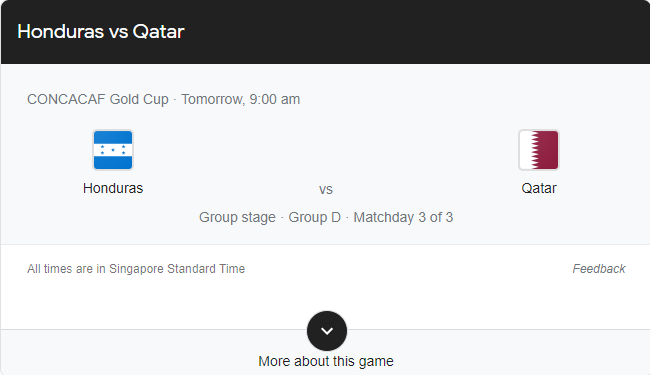Expand match details with the down chevron
This screenshot has height=375, width=650.
tap(327, 331)
